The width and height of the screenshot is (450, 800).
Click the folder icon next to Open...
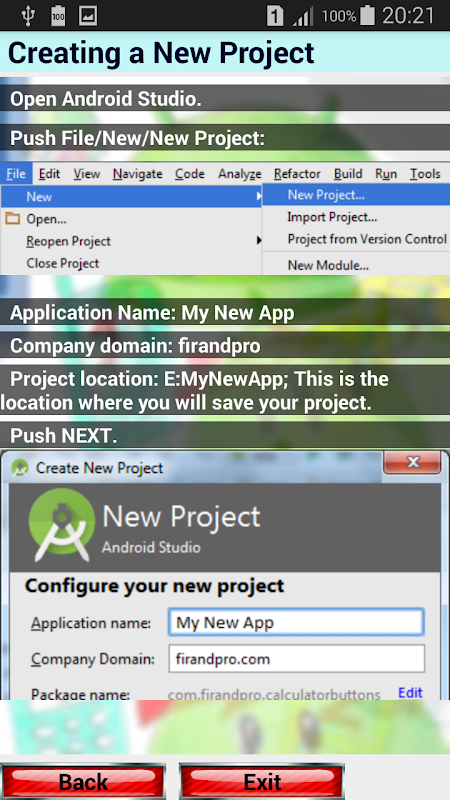tap(12, 219)
